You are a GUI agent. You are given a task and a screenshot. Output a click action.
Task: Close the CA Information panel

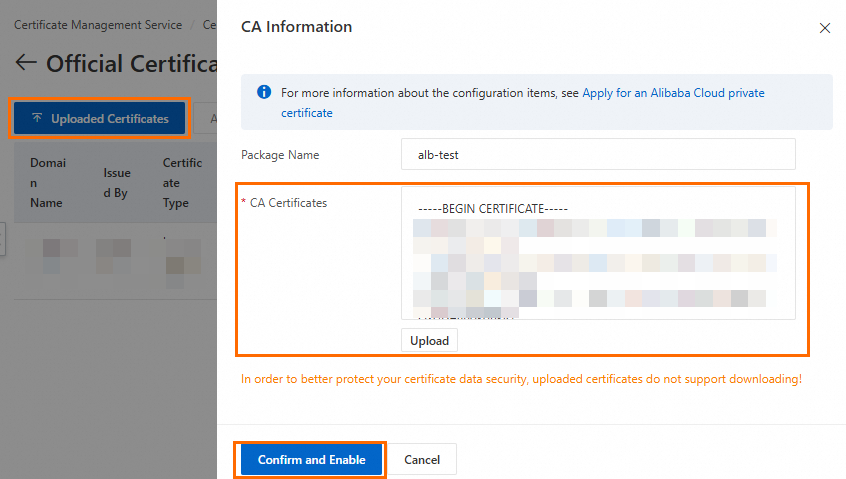(x=825, y=28)
